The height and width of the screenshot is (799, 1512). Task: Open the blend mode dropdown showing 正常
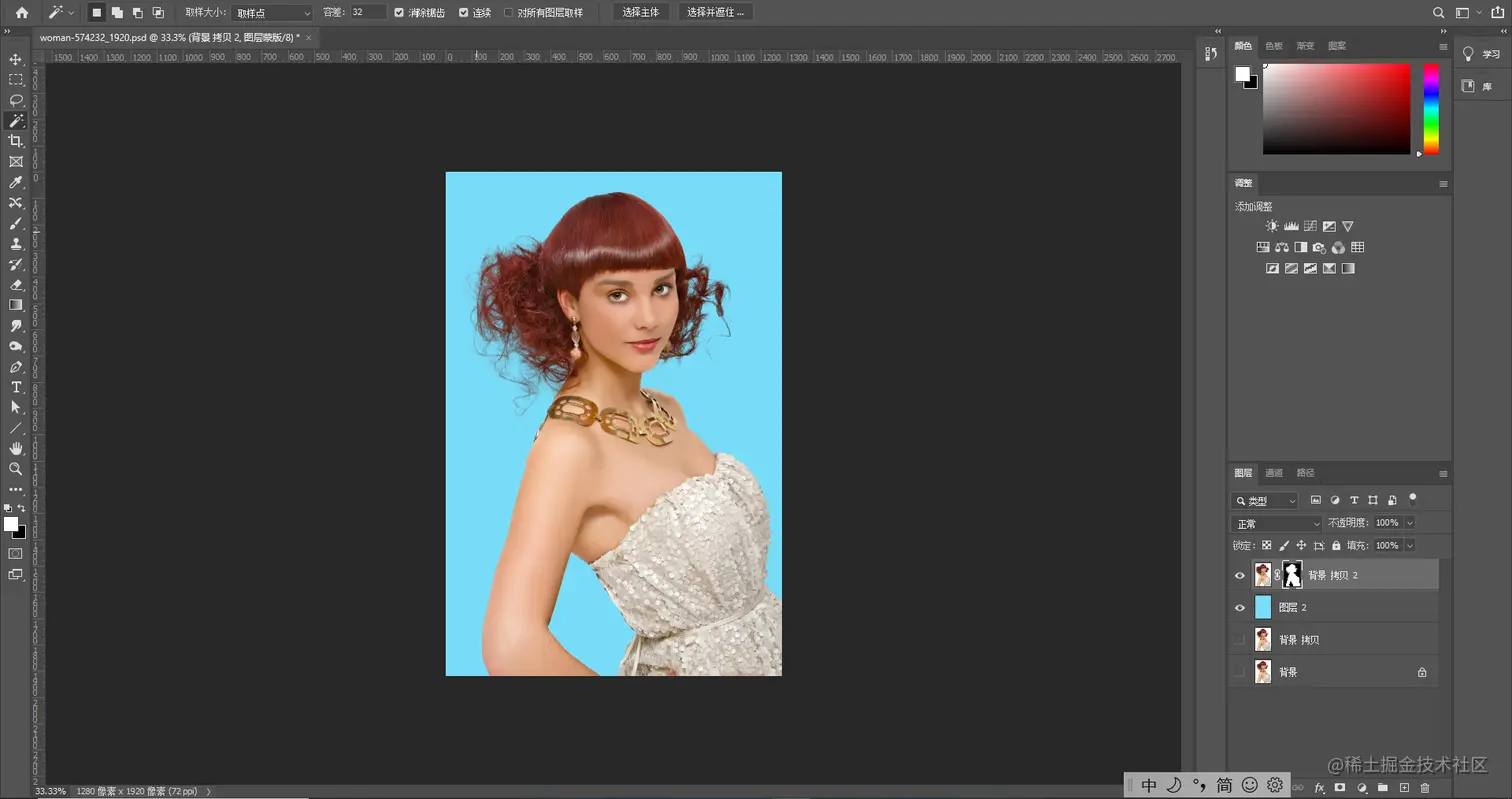click(1275, 522)
